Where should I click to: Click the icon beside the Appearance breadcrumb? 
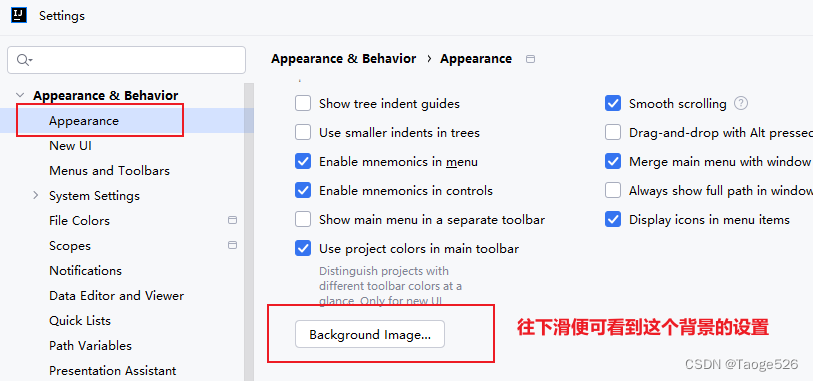[x=530, y=59]
